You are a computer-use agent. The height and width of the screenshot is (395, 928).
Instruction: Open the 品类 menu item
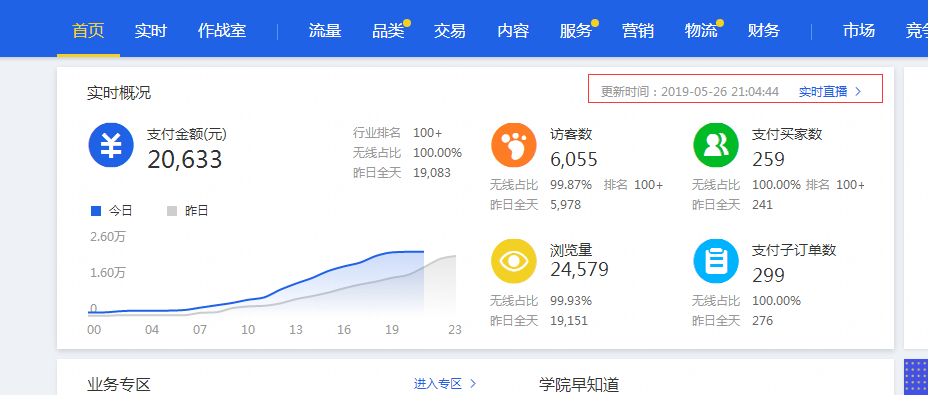tap(388, 30)
